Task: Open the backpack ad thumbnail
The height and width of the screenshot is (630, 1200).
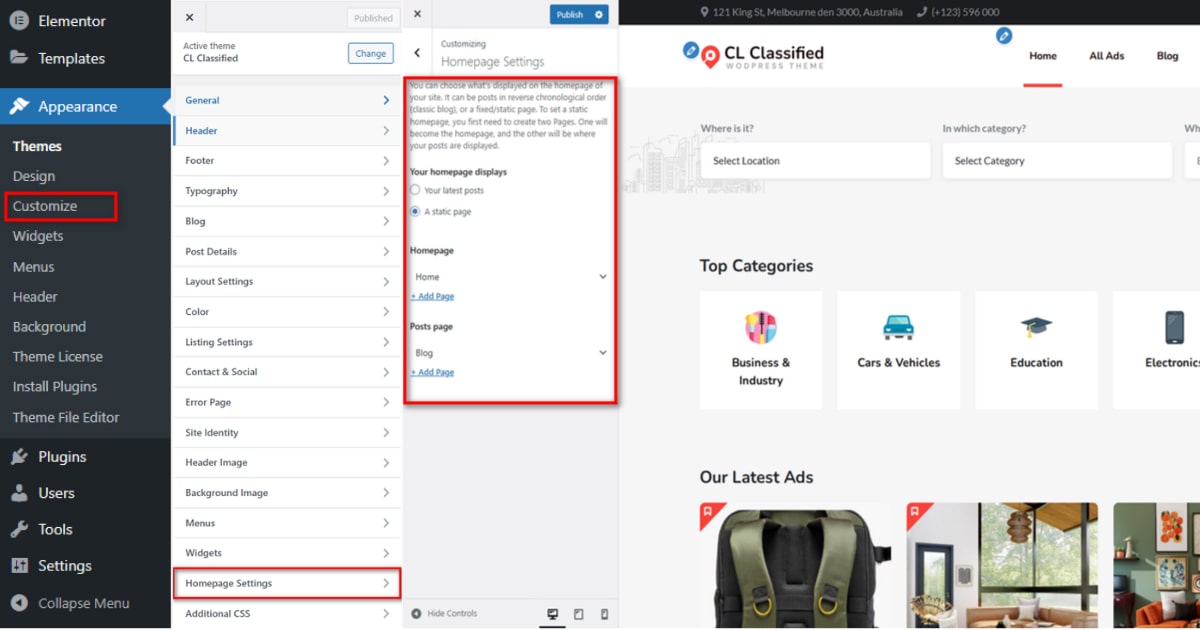Action: (795, 566)
